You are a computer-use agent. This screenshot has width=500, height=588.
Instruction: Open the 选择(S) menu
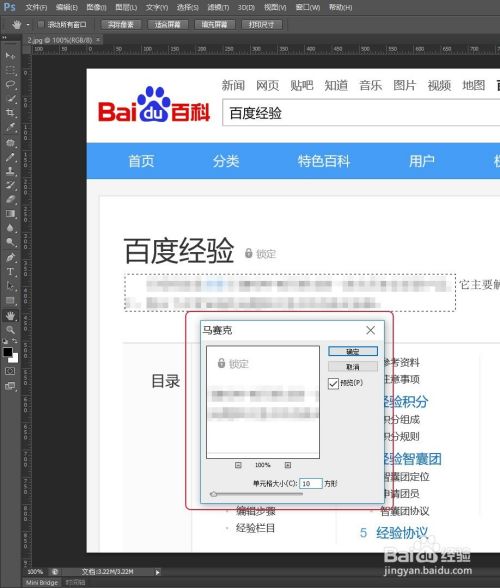[188, 7]
